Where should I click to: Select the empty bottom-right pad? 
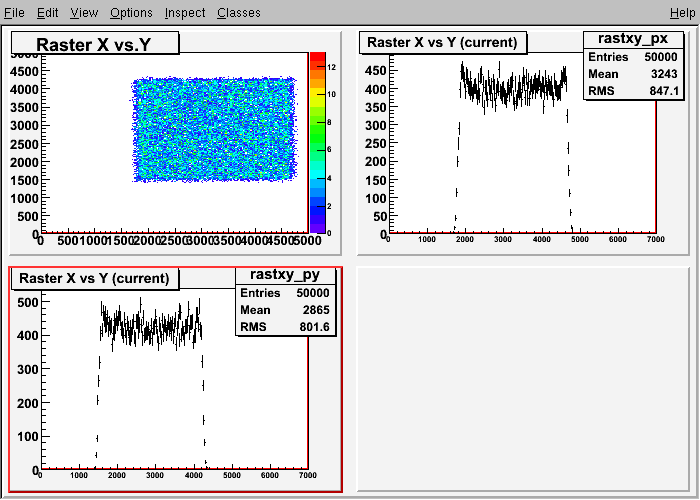point(523,379)
